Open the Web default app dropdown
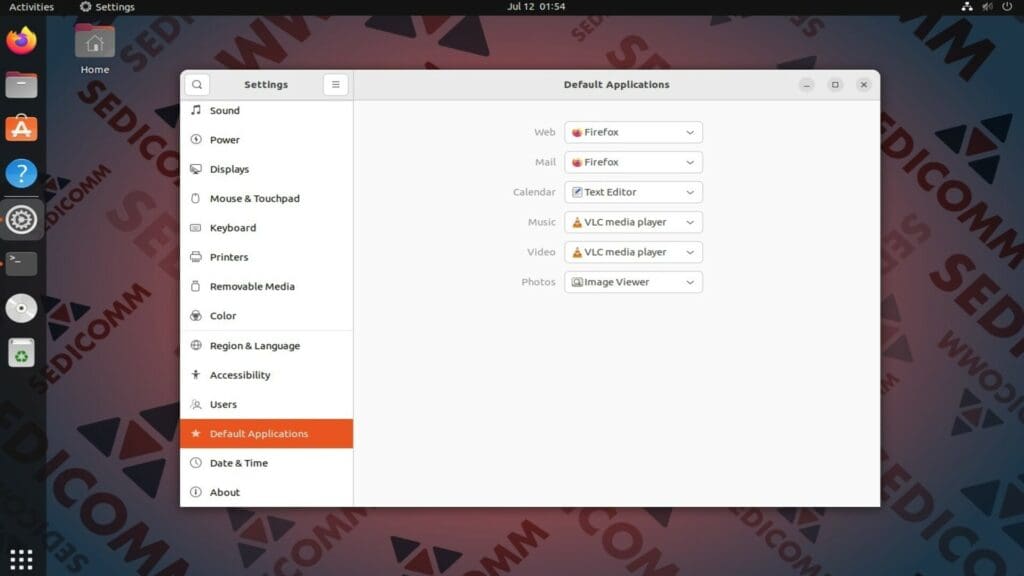This screenshot has width=1024, height=576. (633, 132)
